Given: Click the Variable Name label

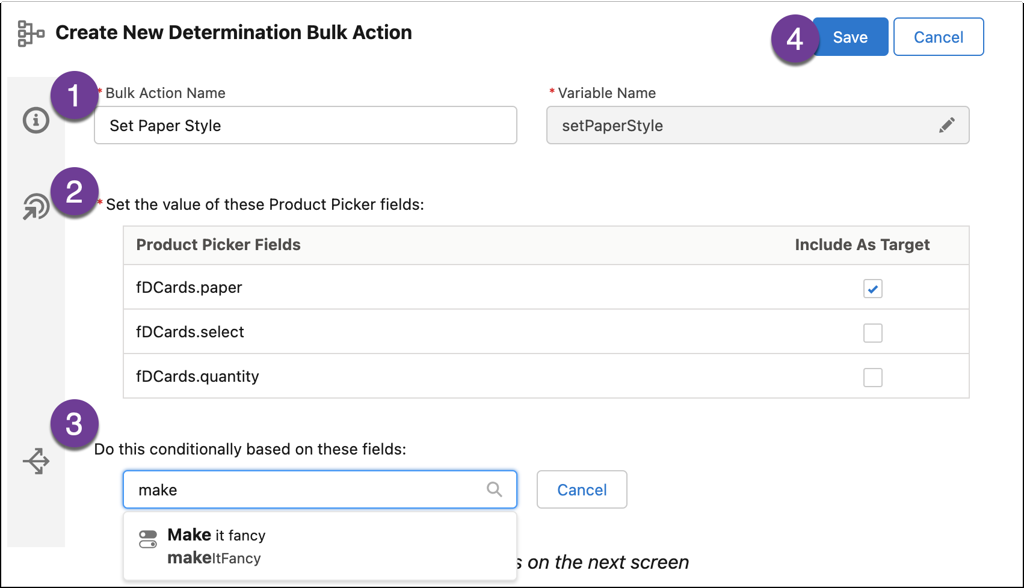Looking at the screenshot, I should [x=607, y=93].
